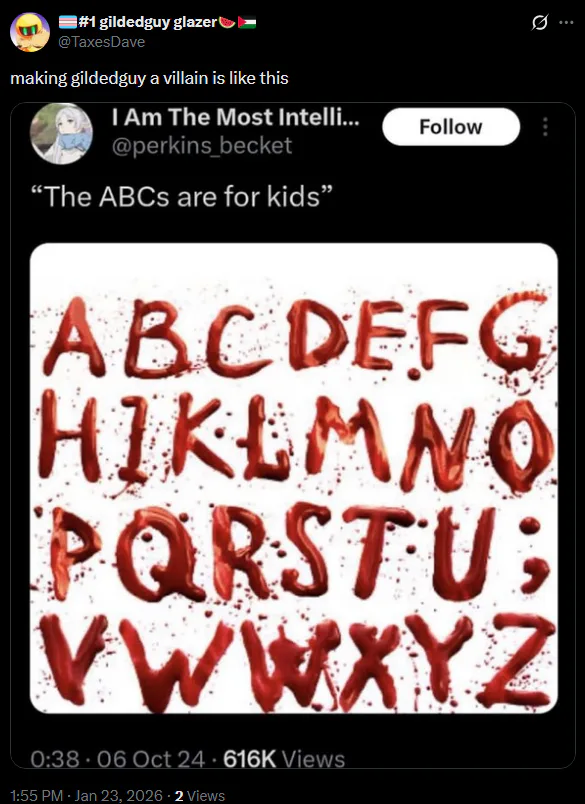Open the three-dot more menu on the post
The height and width of the screenshot is (804, 585).
(566, 23)
